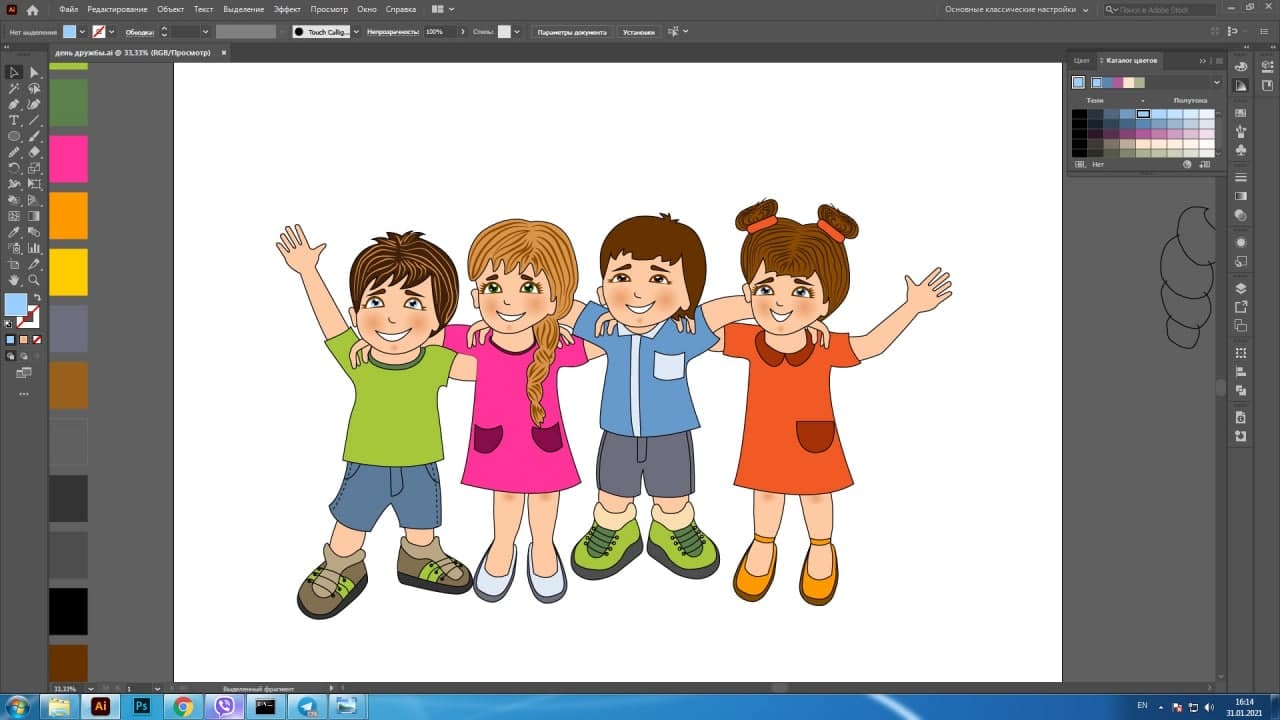This screenshot has height=720, width=1280.
Task: Select the Eraser tool
Action: pos(34,152)
